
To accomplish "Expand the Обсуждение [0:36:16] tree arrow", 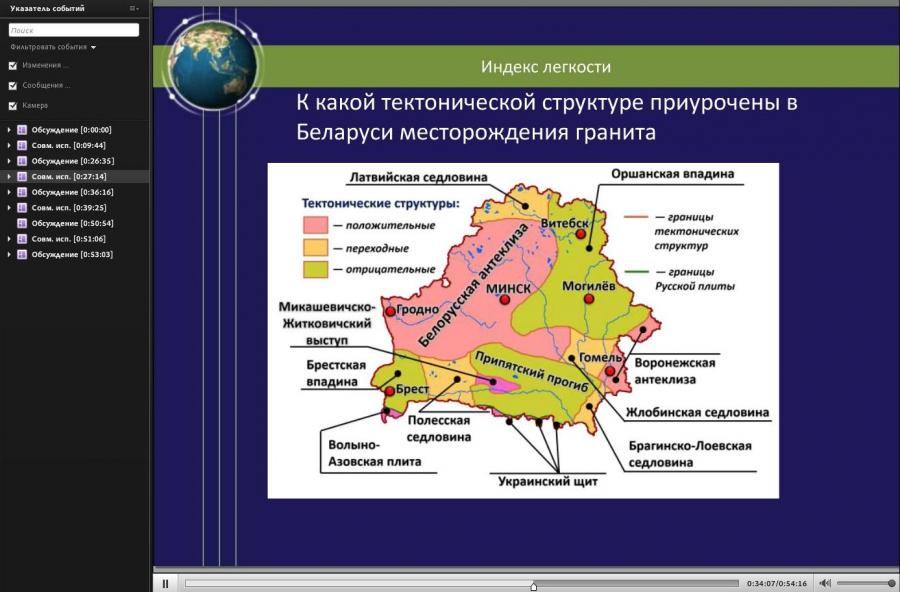I will tap(9, 192).
